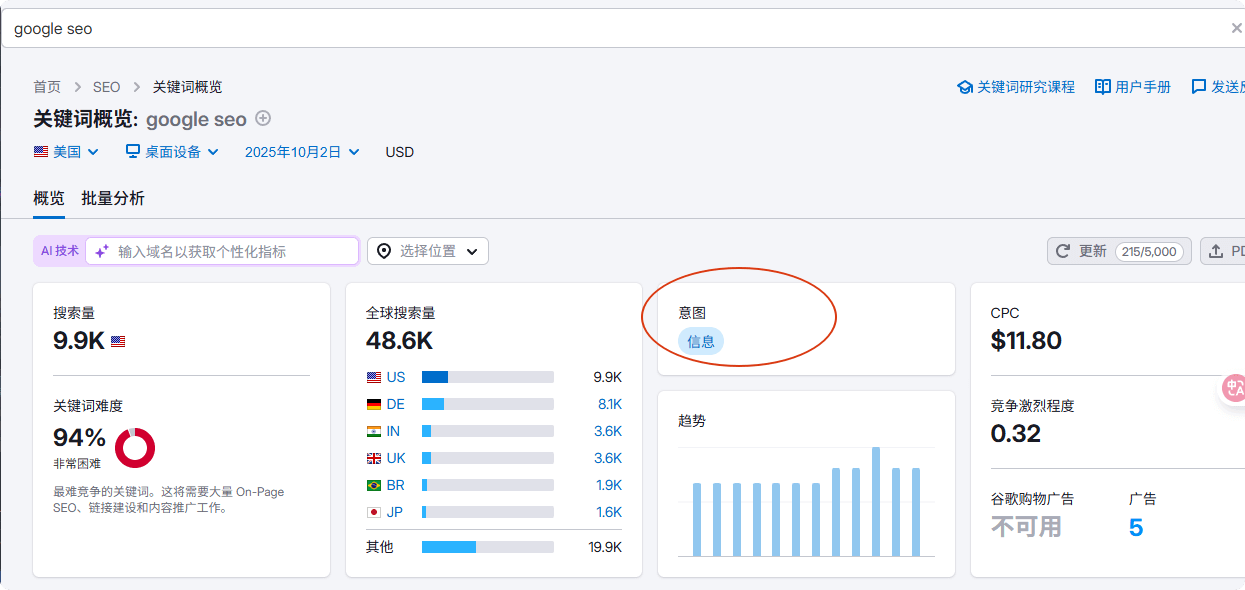1245x590 pixels.
Task: Click the tallest bar in the 趋势 chart
Action: 876,501
